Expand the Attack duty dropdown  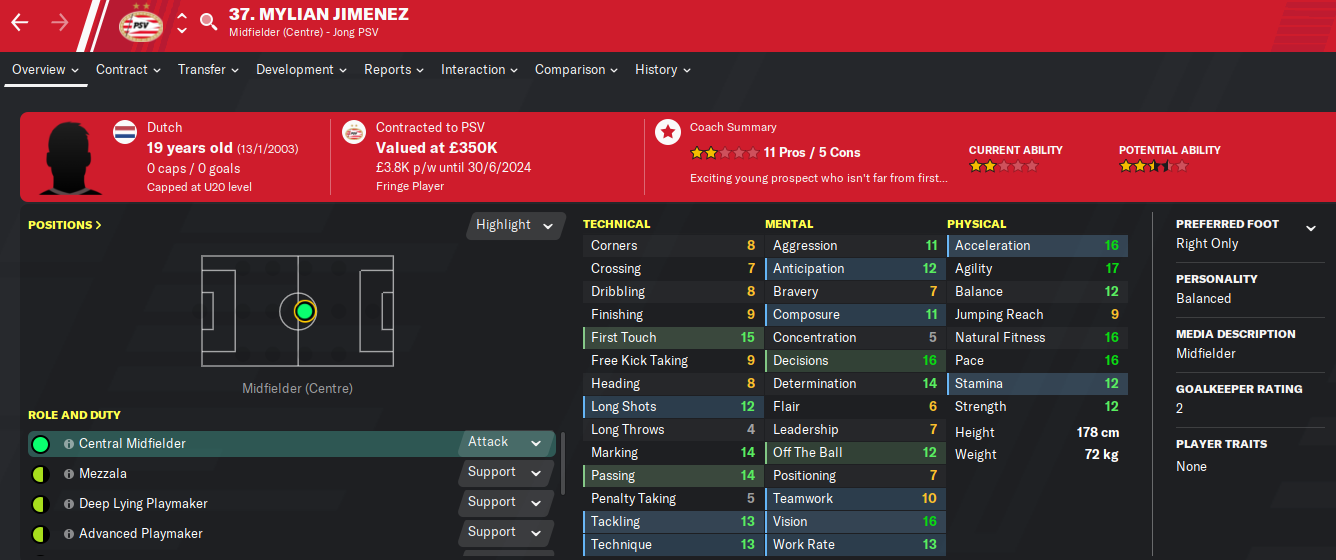point(506,442)
